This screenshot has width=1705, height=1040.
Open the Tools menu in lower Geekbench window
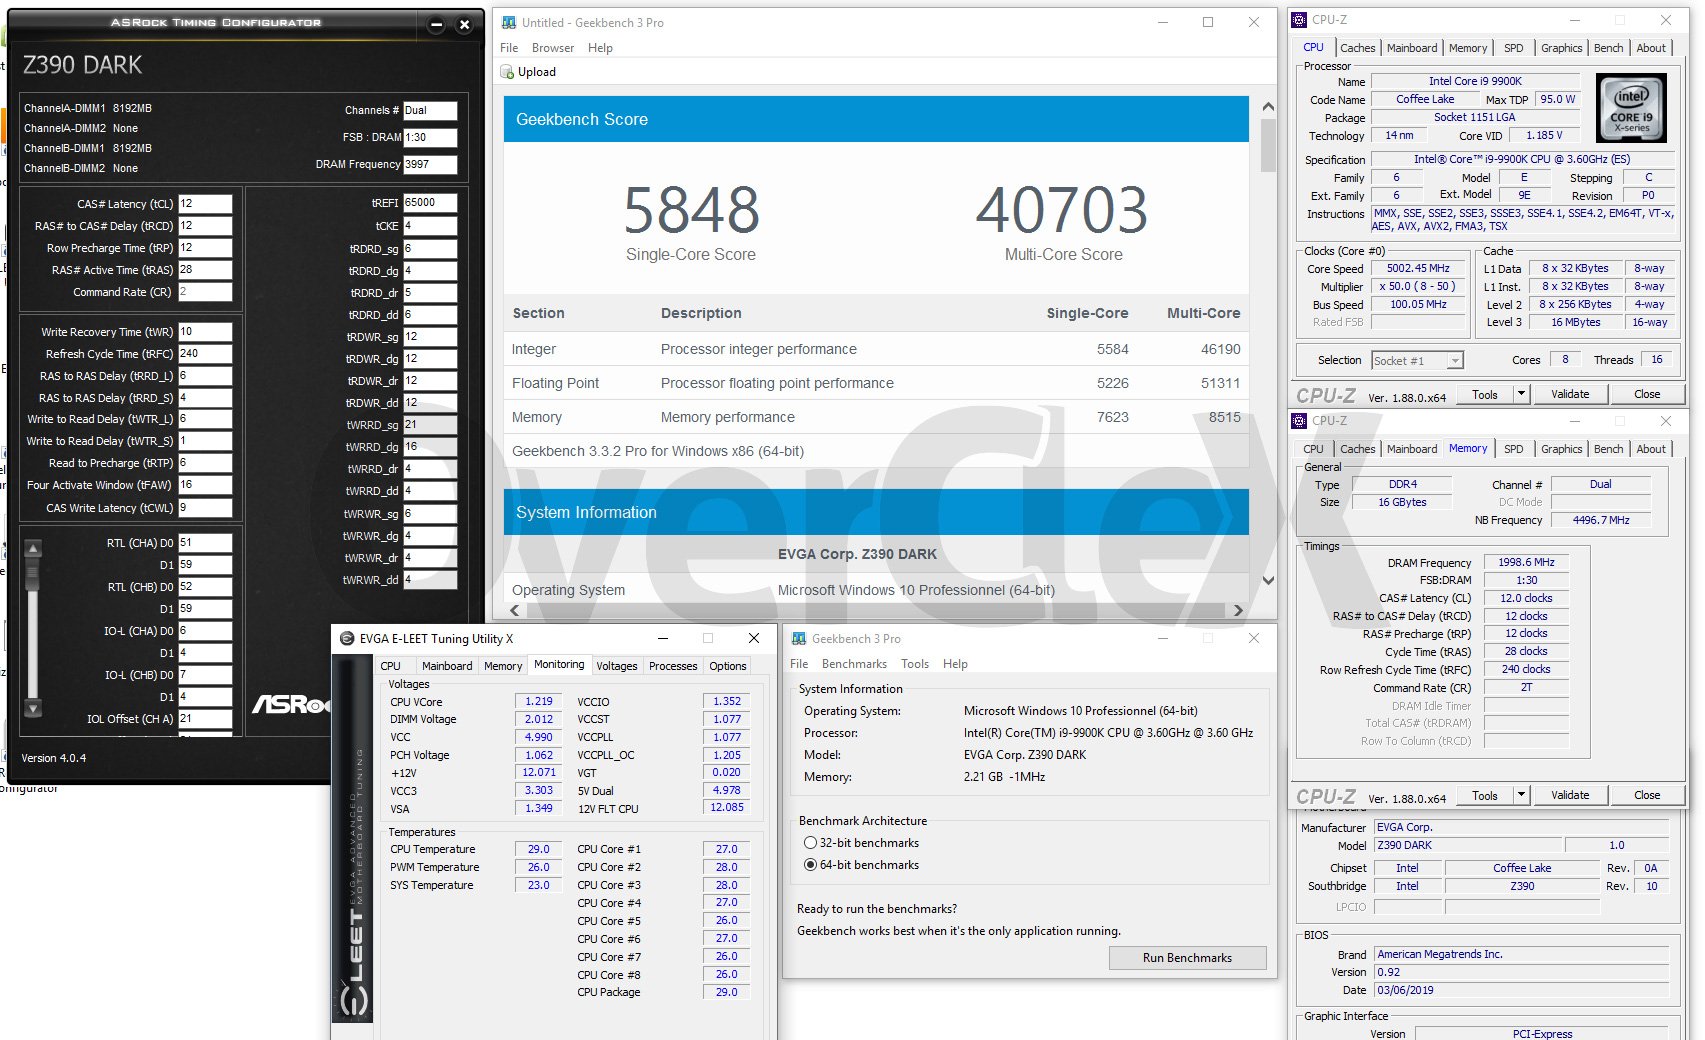[915, 664]
